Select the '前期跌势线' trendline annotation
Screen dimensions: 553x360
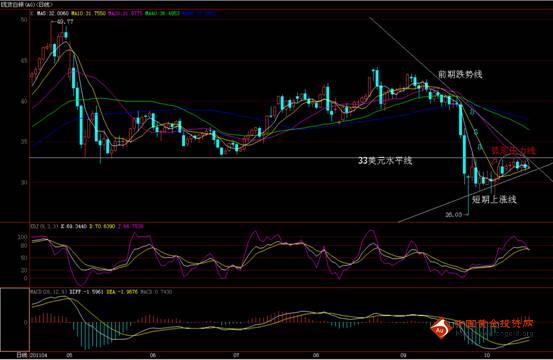tap(460, 74)
